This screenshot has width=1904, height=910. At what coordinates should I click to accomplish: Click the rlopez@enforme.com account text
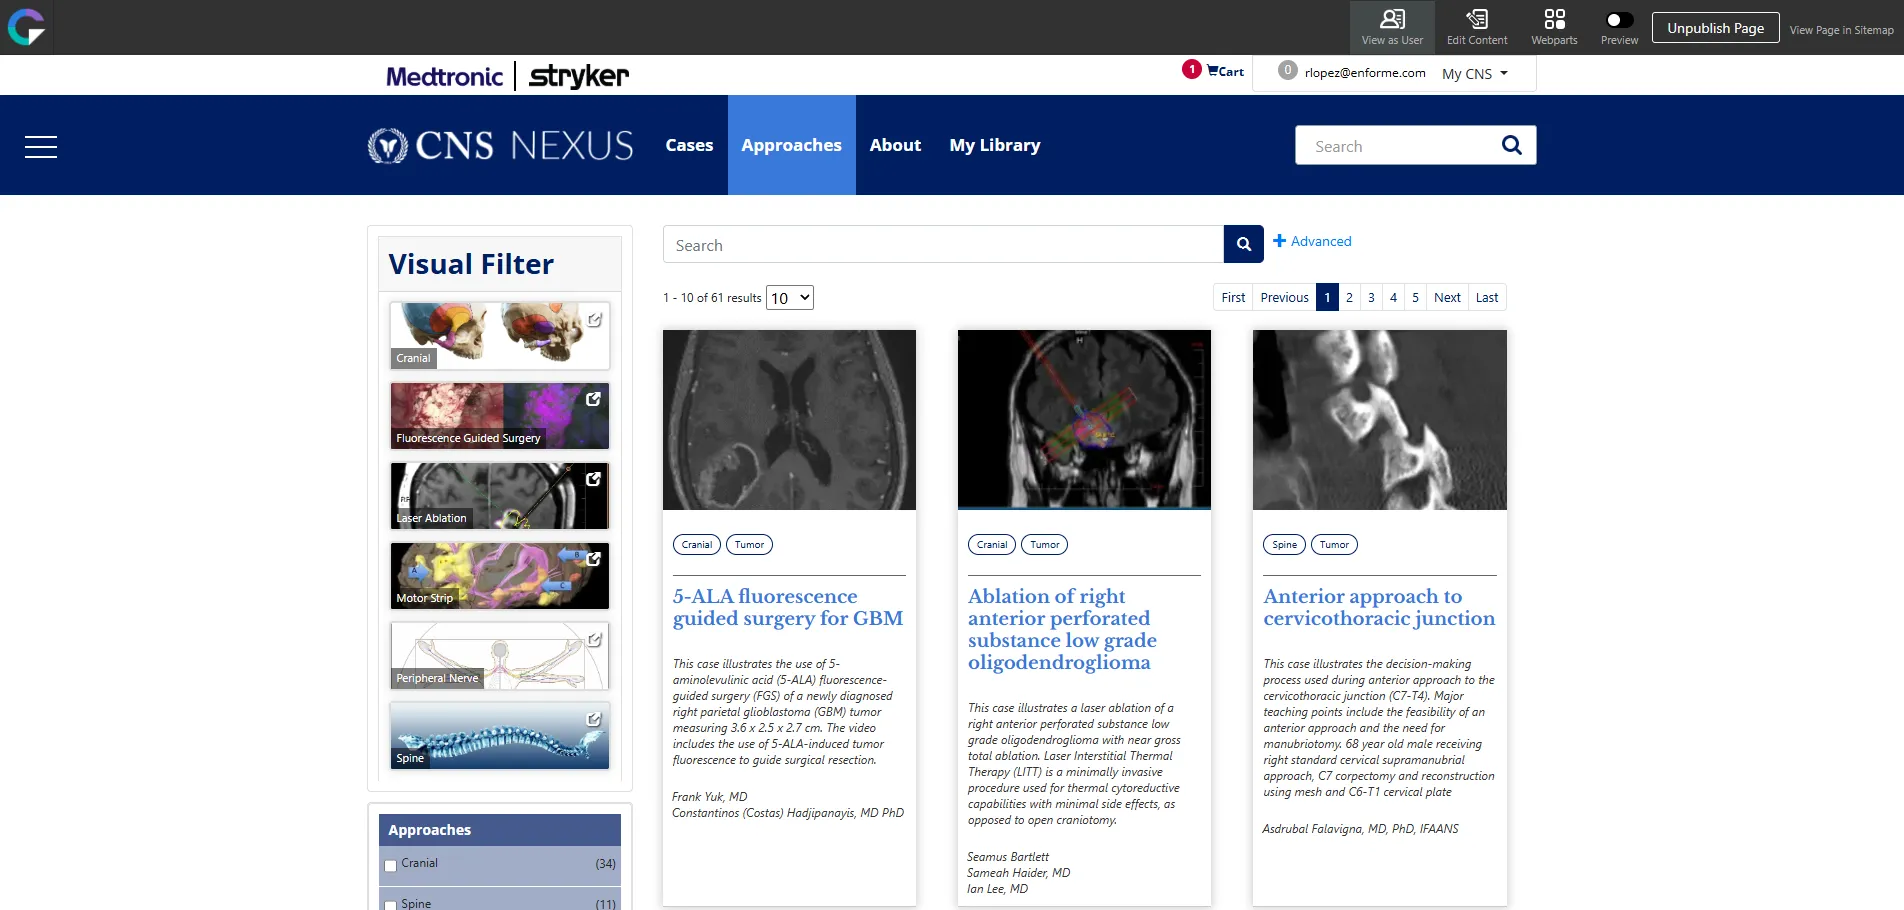1365,73
